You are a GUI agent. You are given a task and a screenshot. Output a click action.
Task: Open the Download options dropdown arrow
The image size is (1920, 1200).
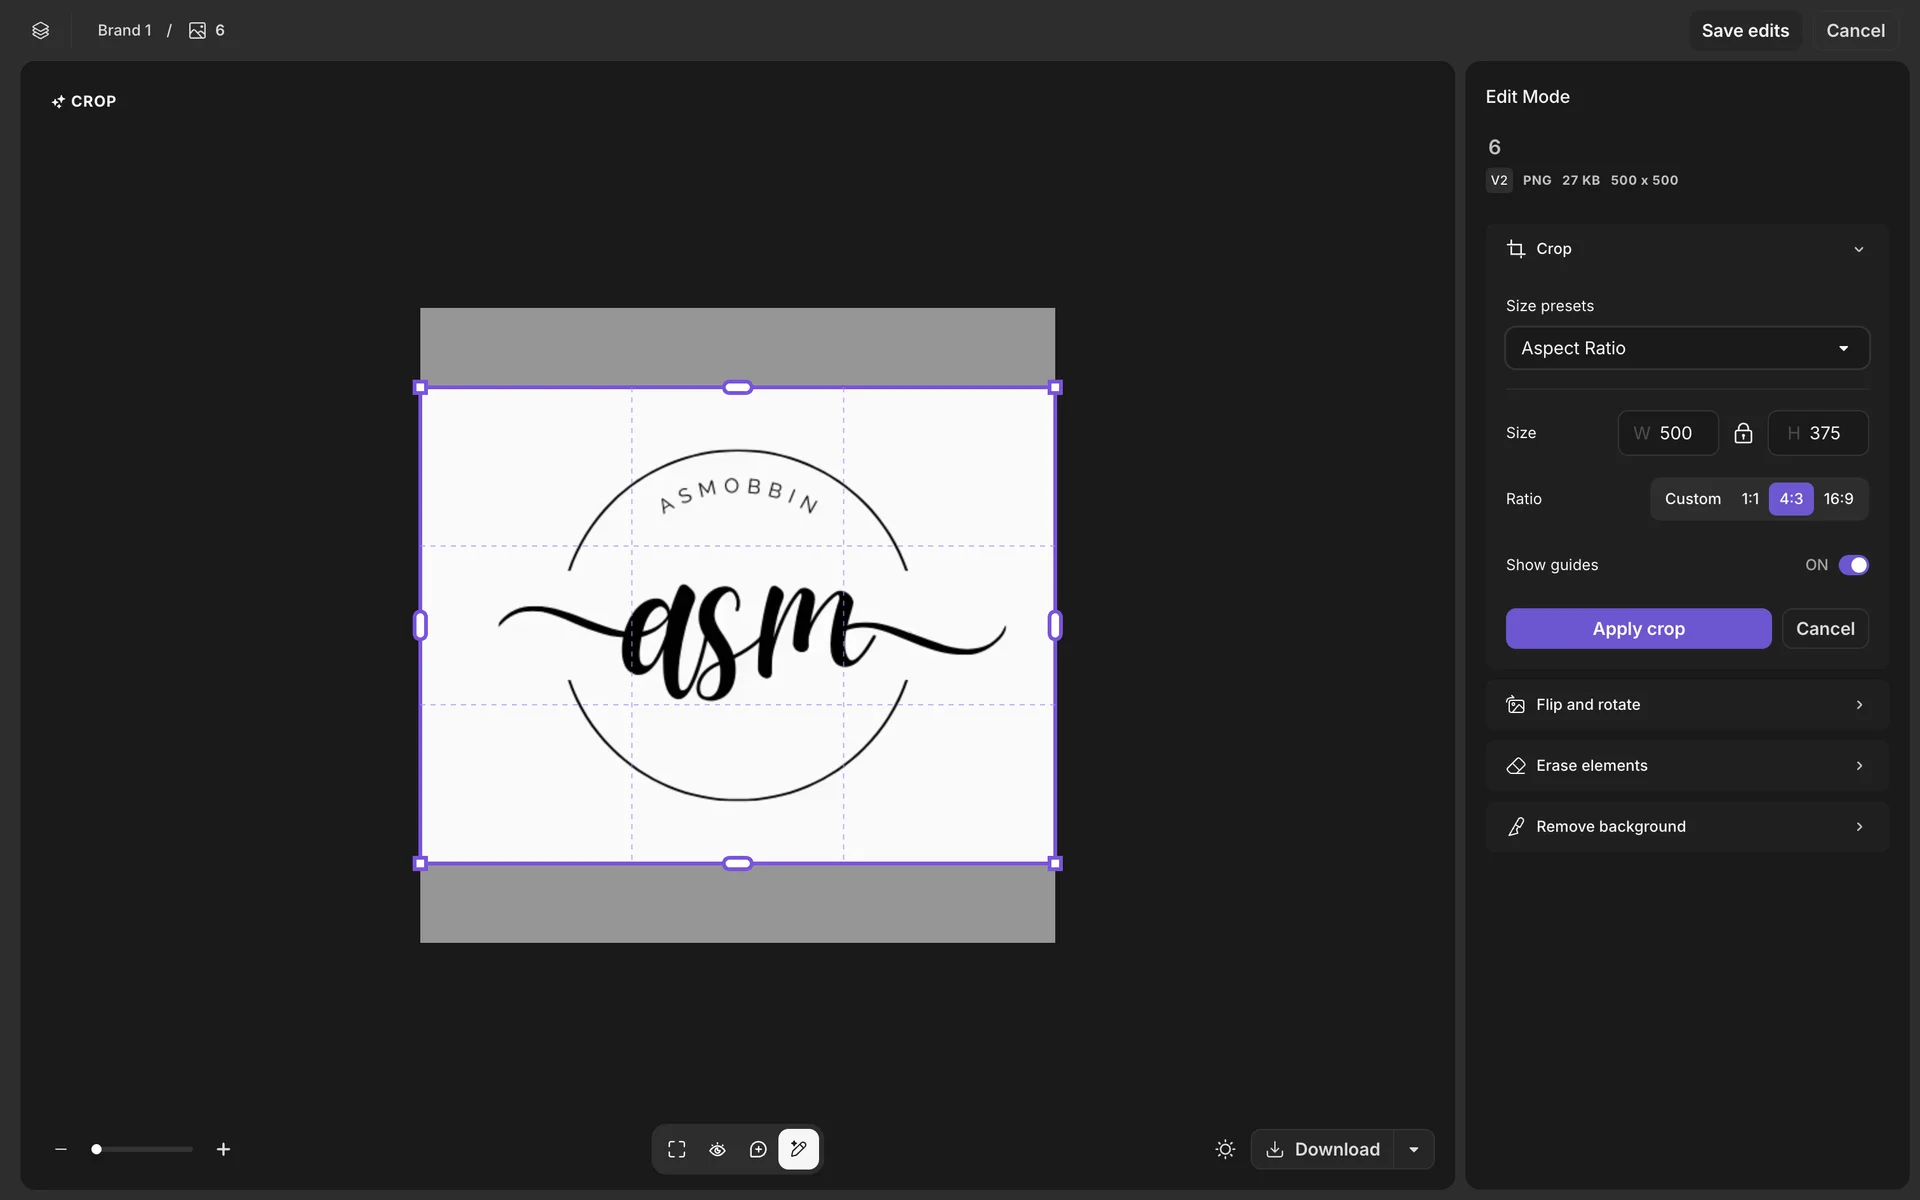[x=1414, y=1149]
